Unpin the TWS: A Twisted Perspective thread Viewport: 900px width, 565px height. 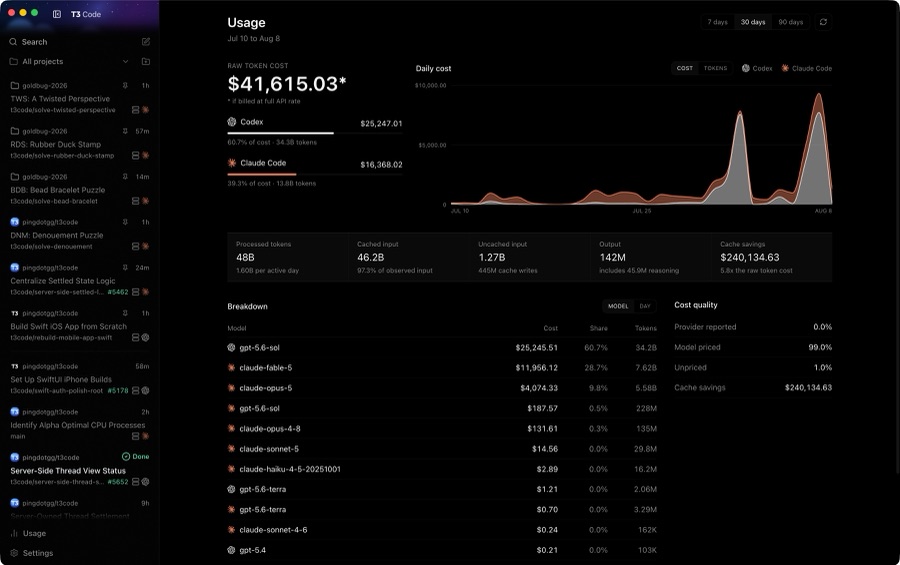[x=125, y=86]
